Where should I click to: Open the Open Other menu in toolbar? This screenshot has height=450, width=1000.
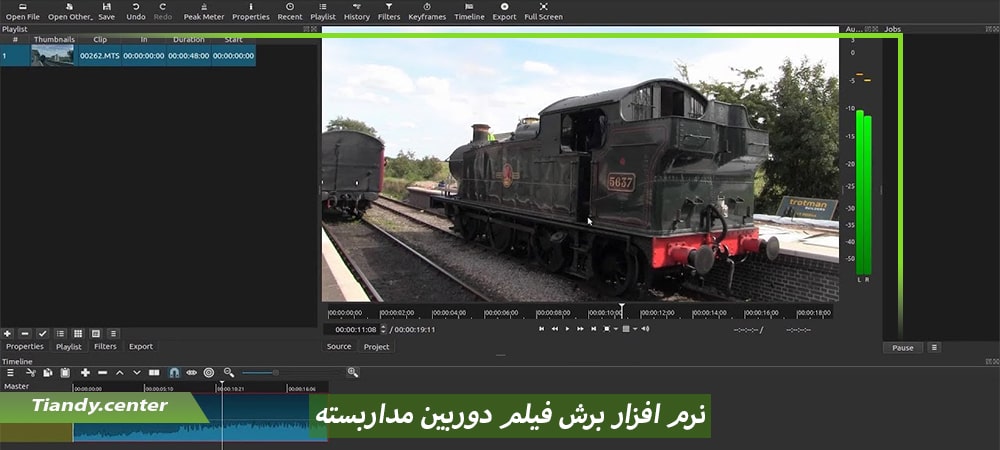(70, 11)
